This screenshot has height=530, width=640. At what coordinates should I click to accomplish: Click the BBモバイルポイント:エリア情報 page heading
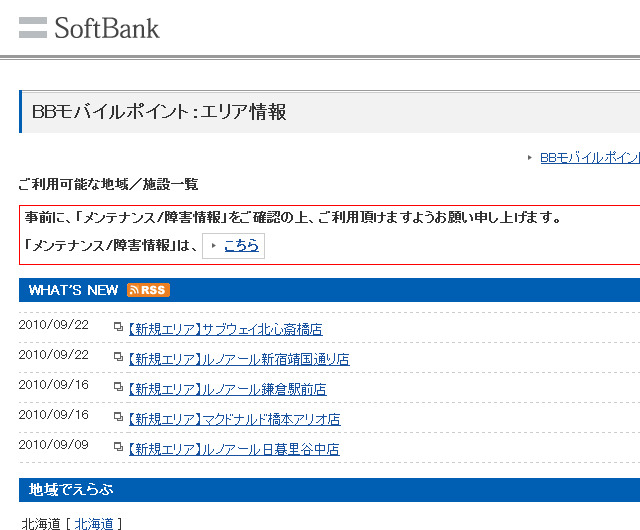click(x=160, y=112)
